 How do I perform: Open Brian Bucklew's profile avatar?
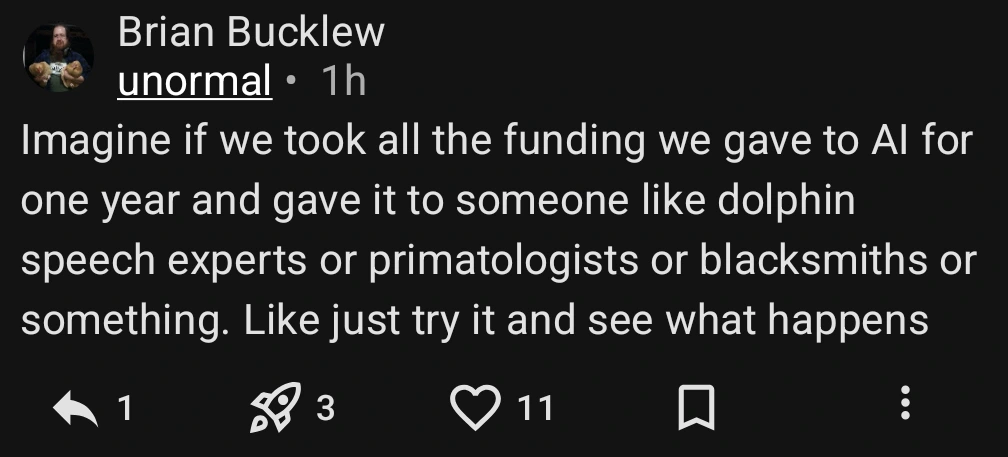(58, 59)
